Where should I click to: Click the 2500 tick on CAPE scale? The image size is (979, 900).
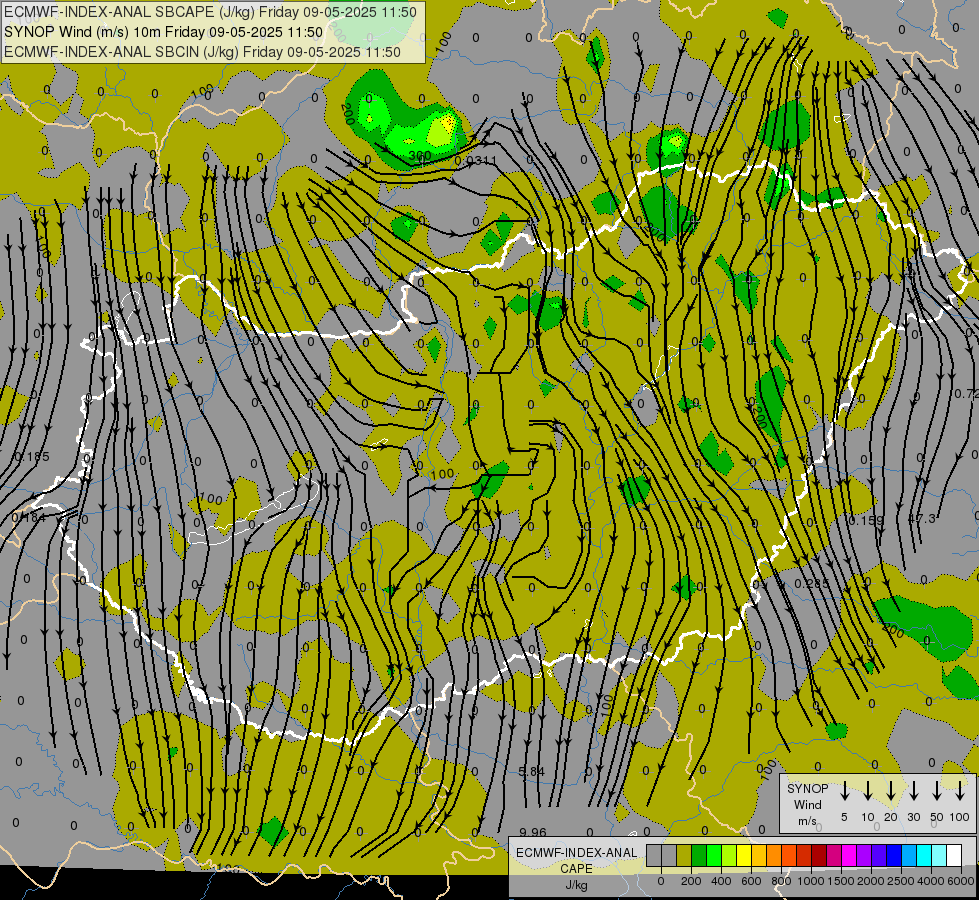901,881
